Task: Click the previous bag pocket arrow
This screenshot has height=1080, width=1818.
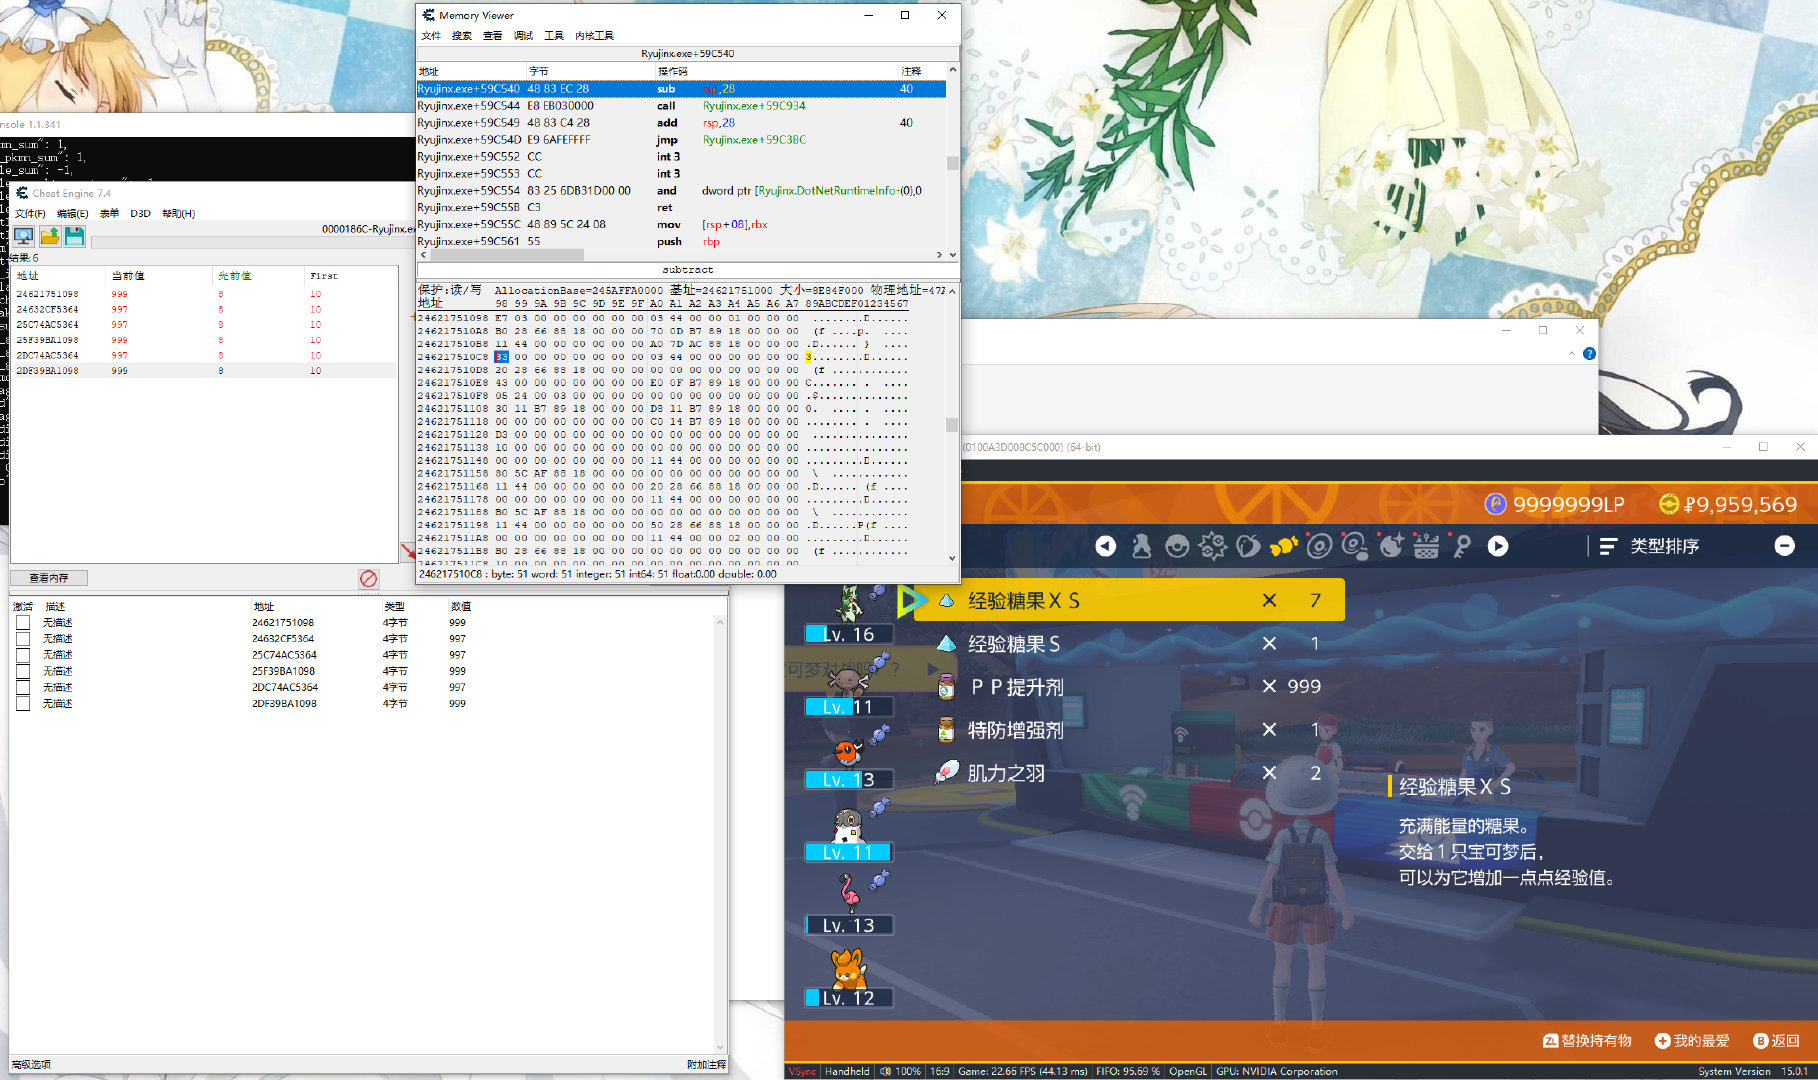Action: point(1105,546)
